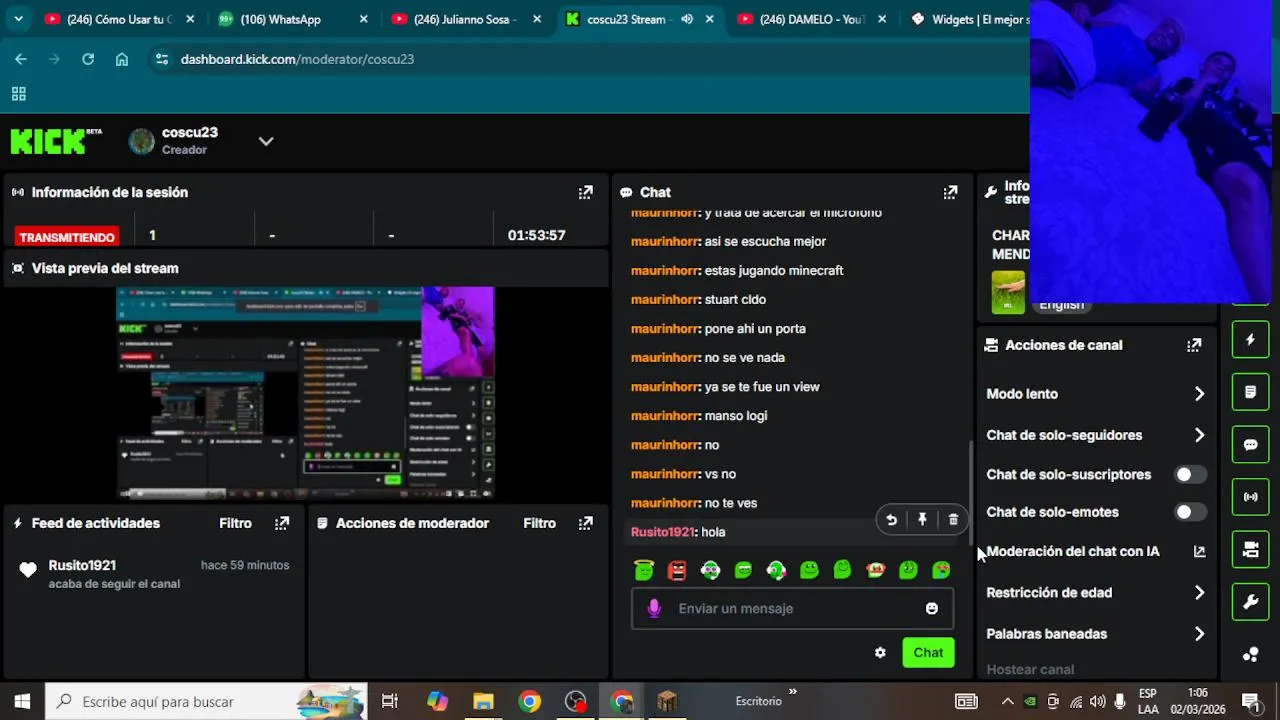Pin Rusito1921's hola message
This screenshot has height=720, width=1280.
(922, 520)
